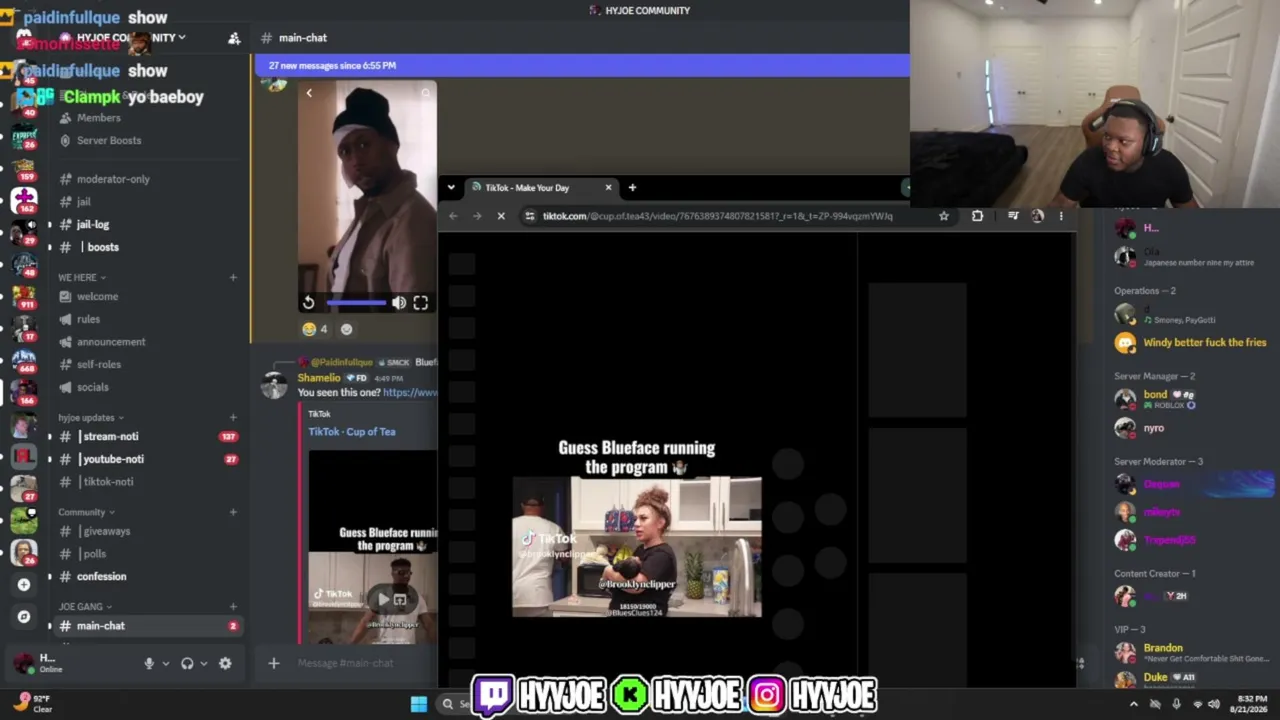Add a channel to hyjoe updates category

pos(233,417)
